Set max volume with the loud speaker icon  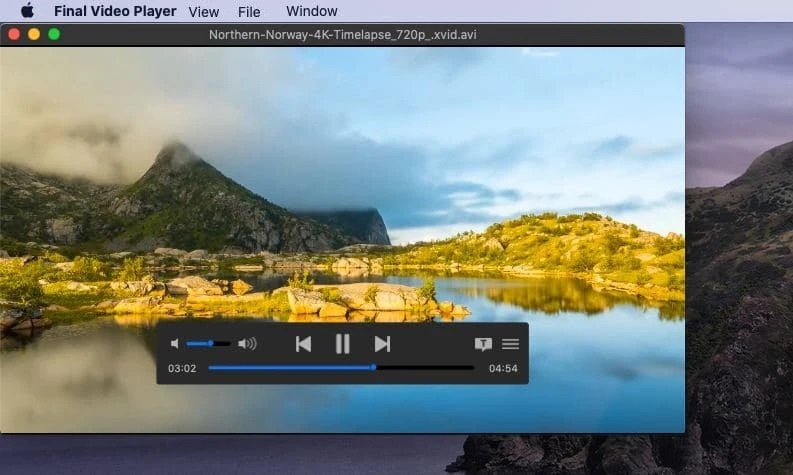[247, 344]
